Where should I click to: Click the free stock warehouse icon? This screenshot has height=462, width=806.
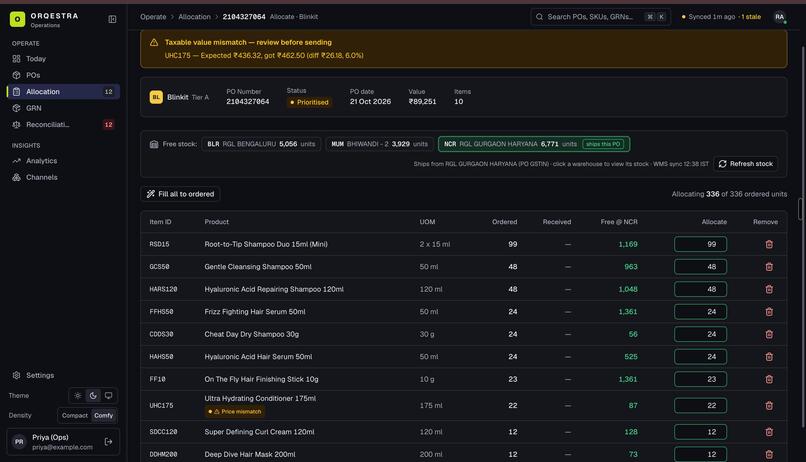[x=154, y=144]
